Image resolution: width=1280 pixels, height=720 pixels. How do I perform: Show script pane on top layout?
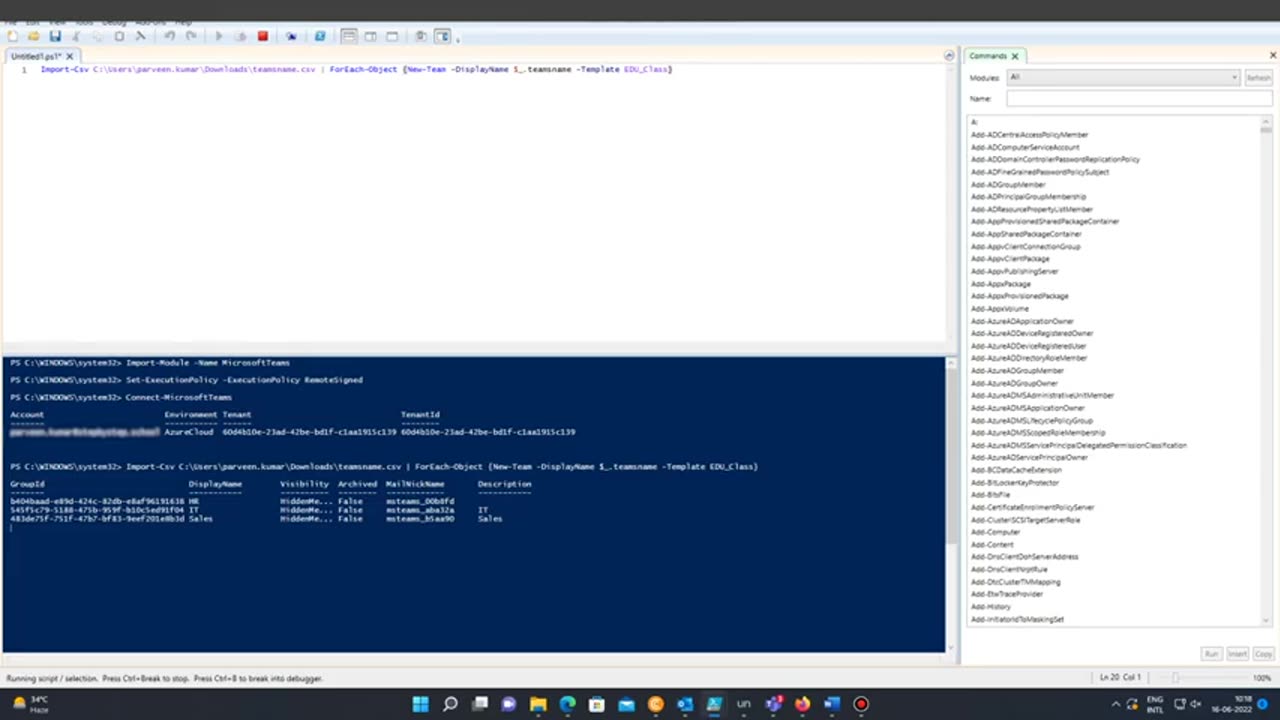tap(349, 36)
